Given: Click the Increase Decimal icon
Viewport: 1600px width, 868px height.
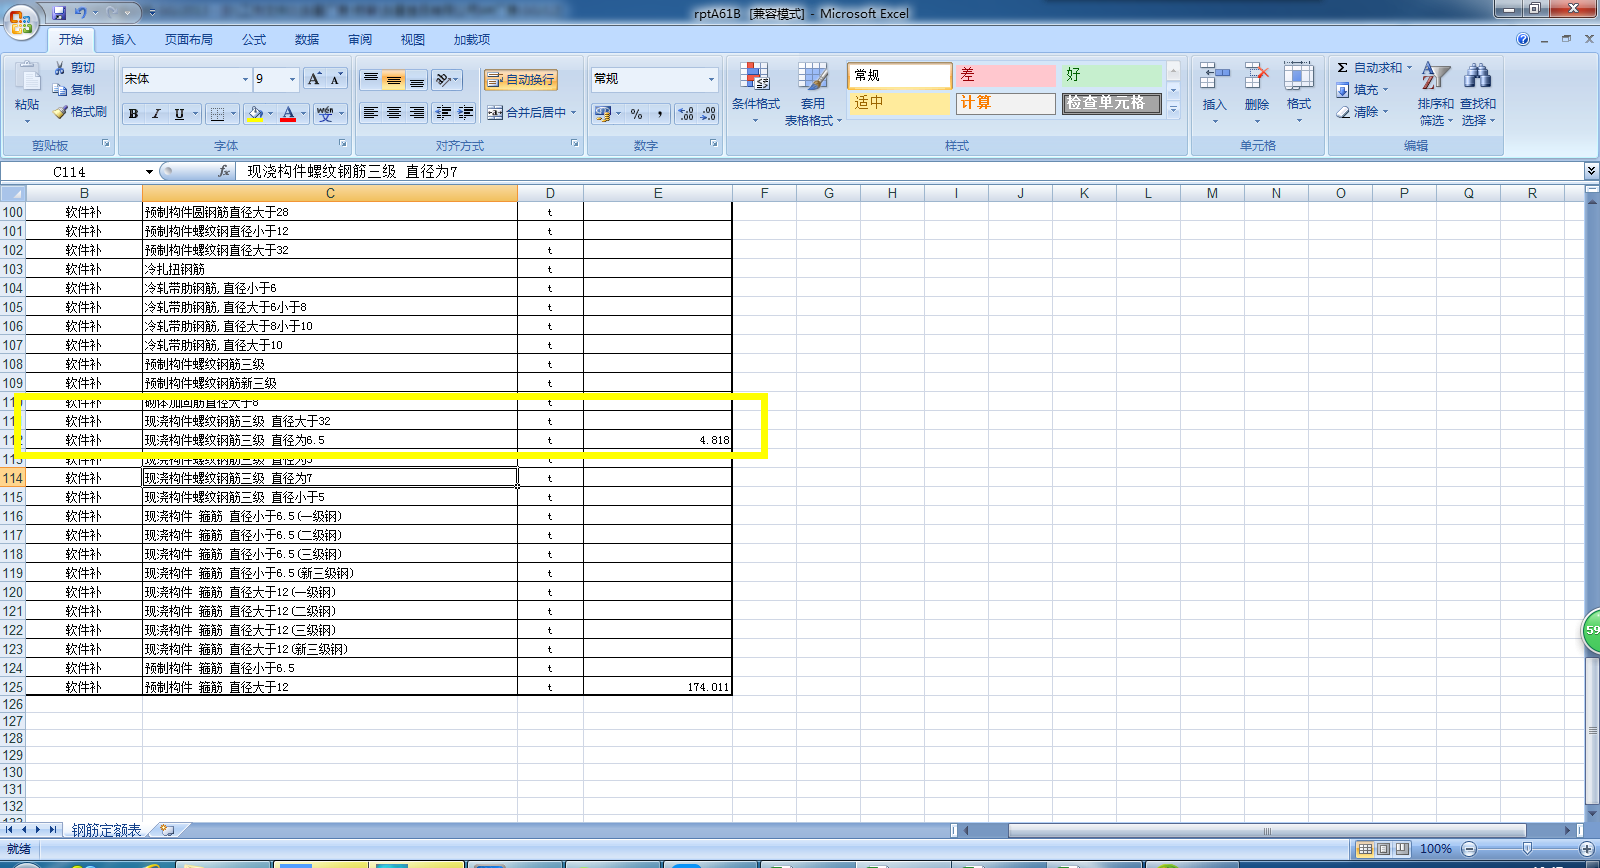Looking at the screenshot, I should click(x=686, y=114).
